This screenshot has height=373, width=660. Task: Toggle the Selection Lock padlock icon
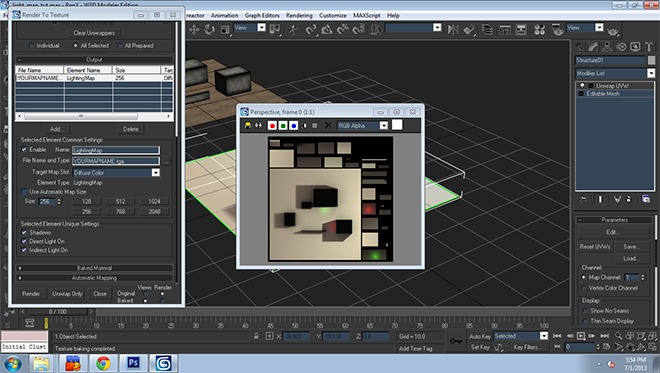(x=256, y=336)
